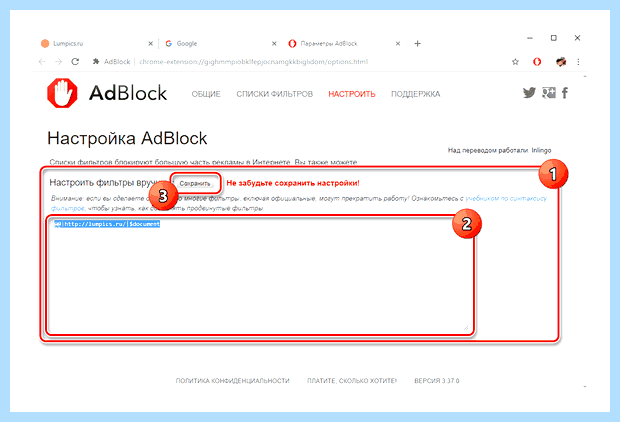Image resolution: width=620 pixels, height=422 pixels.
Task: Open ПОЛИТИКА КОНФИДЕНЦИАЛЬНОСТИ footer link
Action: tap(232, 380)
